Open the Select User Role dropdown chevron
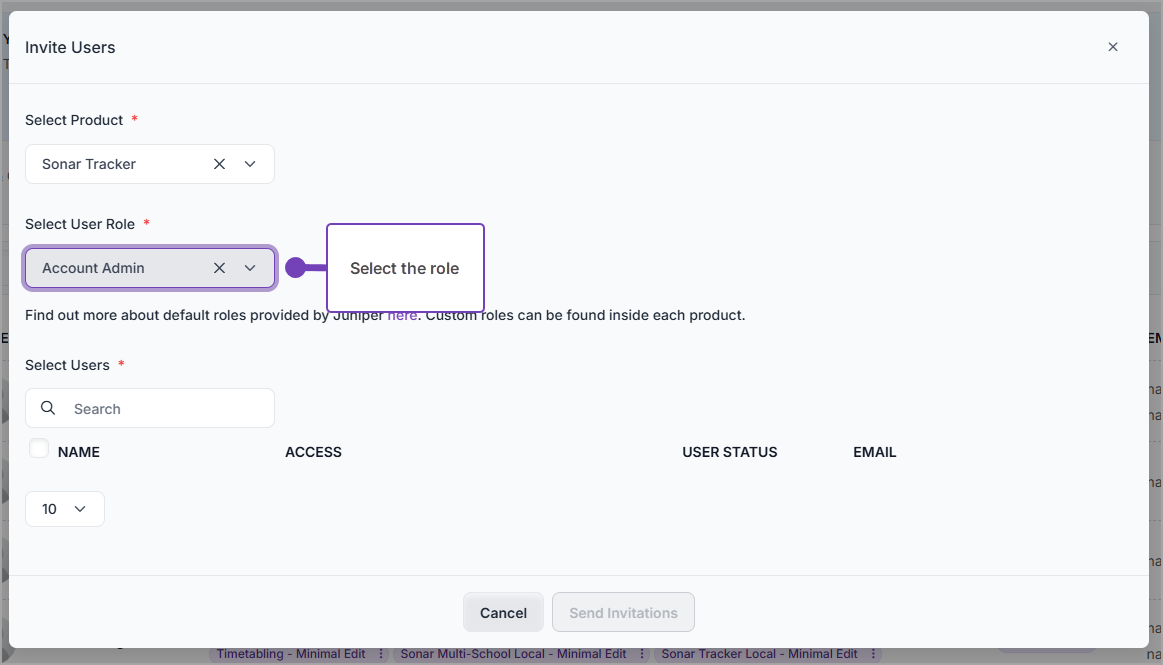 (250, 268)
